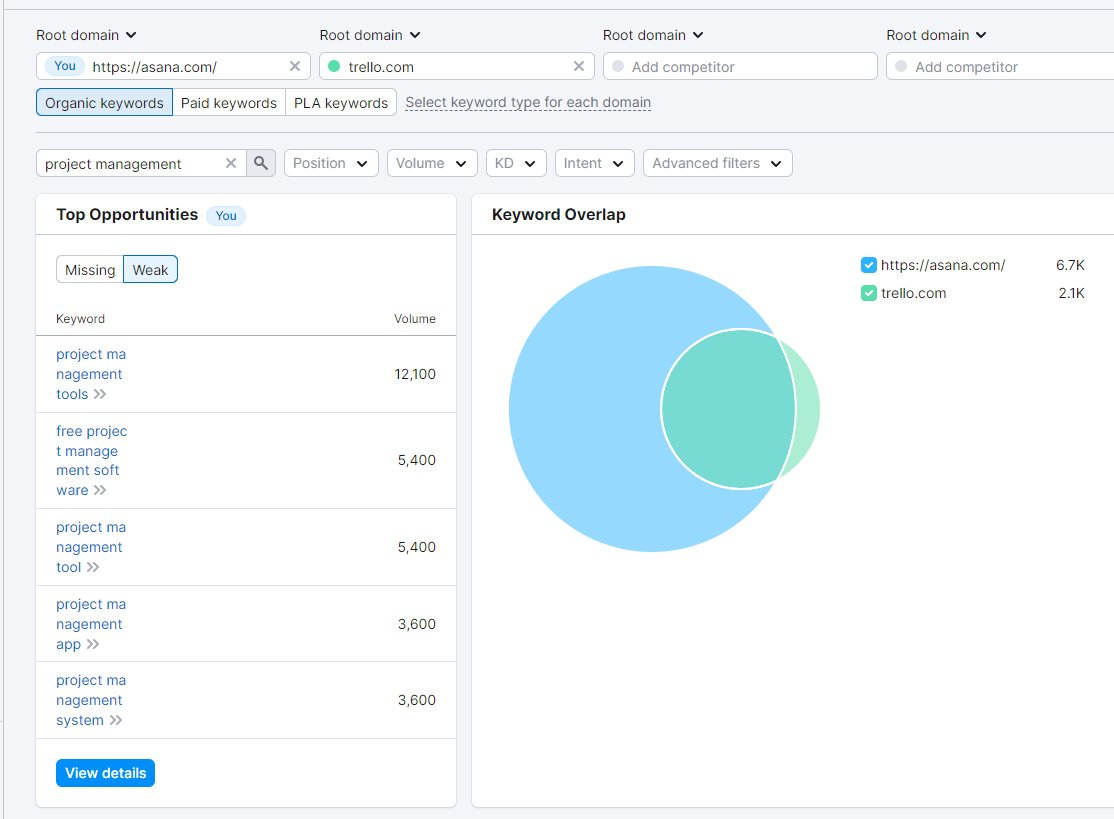Image resolution: width=1114 pixels, height=819 pixels.
Task: Switch to Missing opportunities
Action: pos(90,269)
